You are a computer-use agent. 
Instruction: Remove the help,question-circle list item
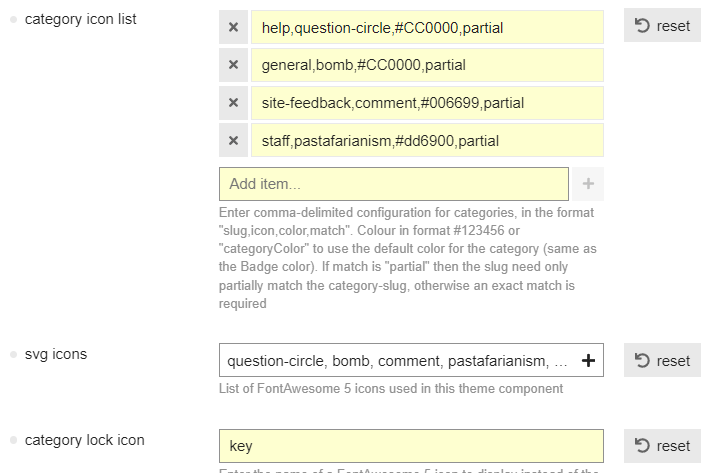coord(233,27)
